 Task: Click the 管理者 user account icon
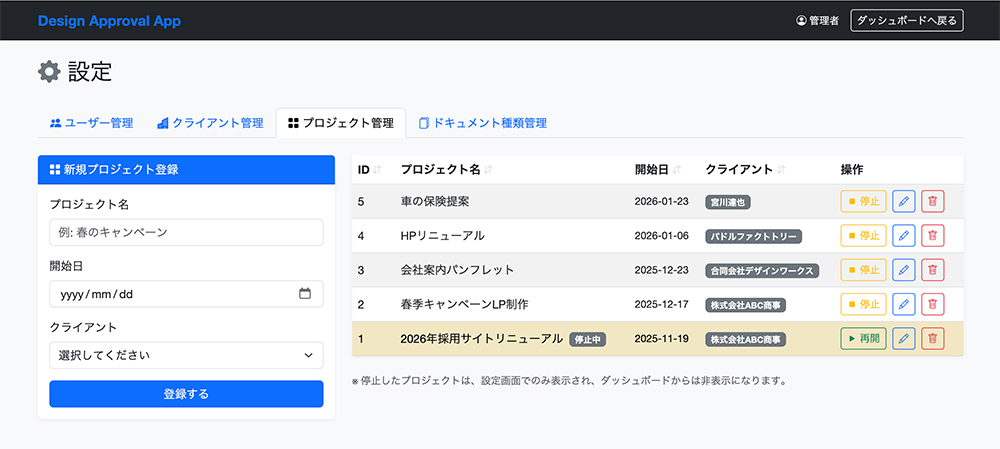(x=801, y=20)
